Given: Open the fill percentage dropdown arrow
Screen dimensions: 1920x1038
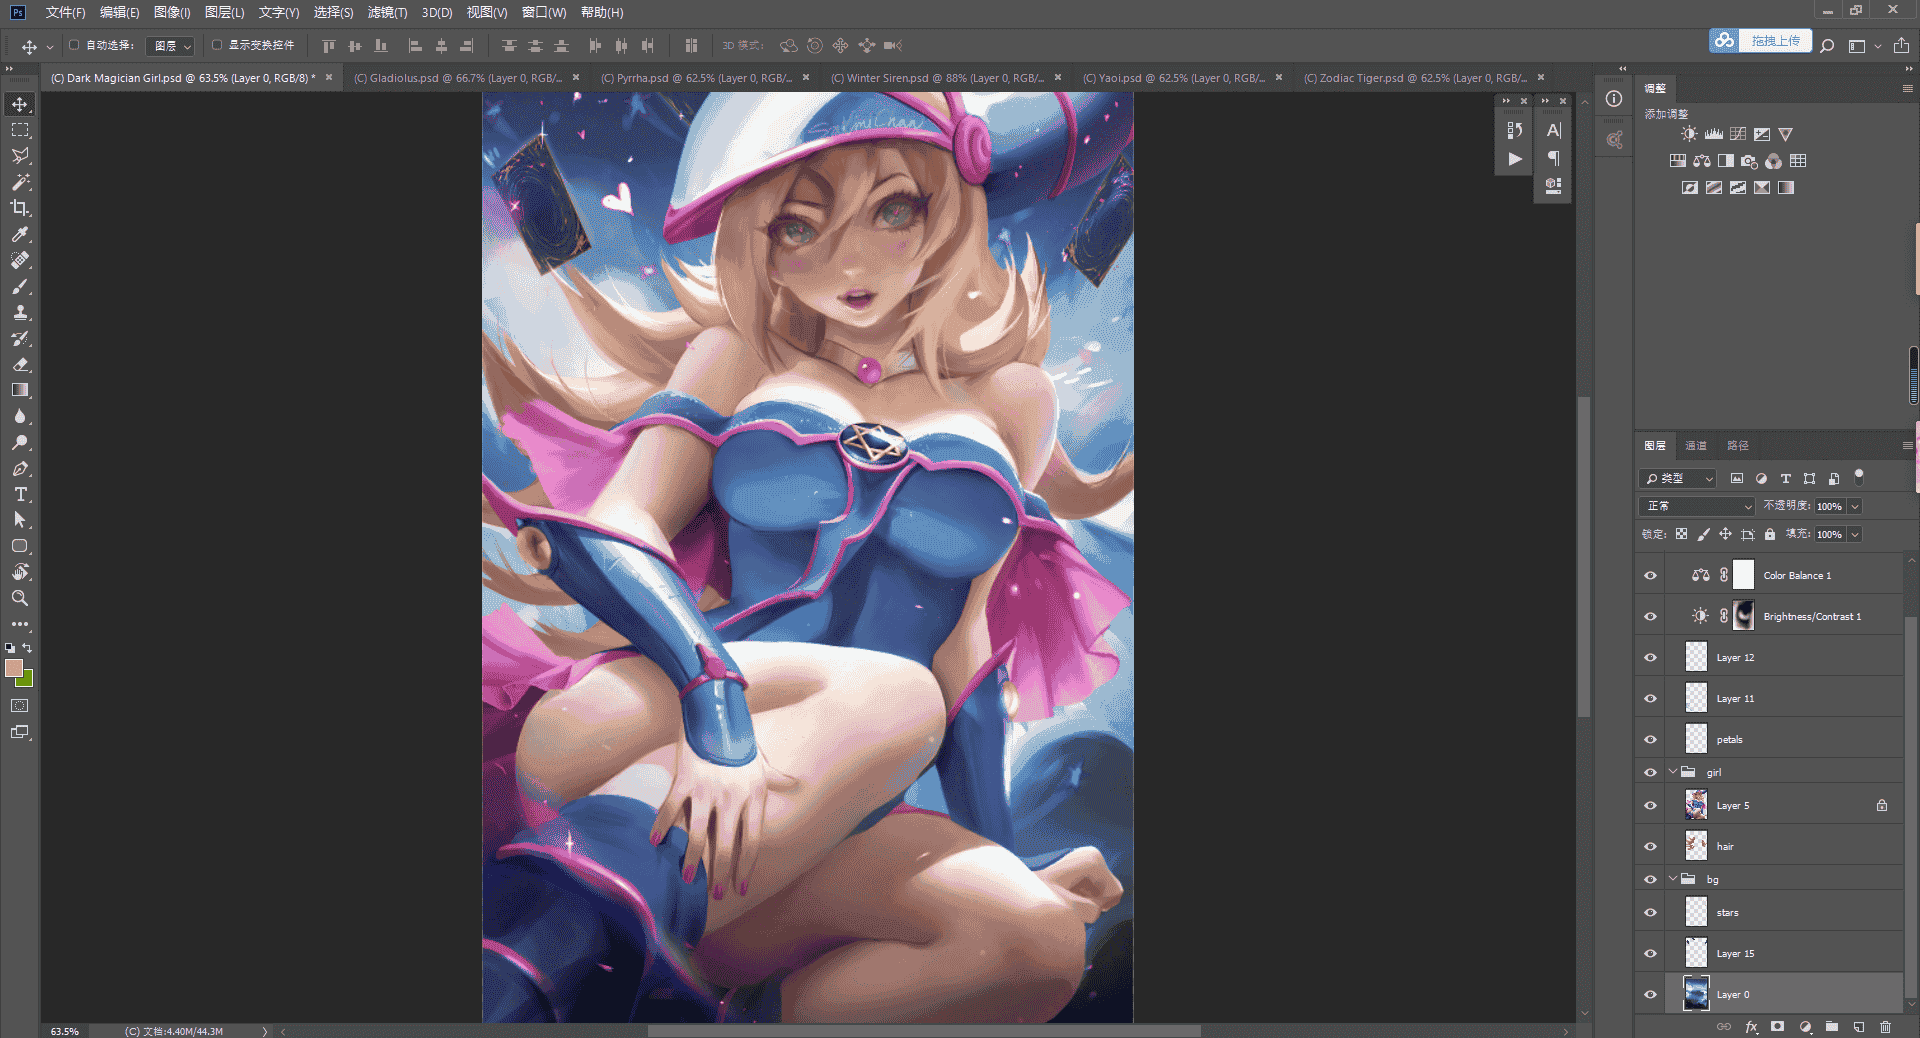Looking at the screenshot, I should point(1854,534).
